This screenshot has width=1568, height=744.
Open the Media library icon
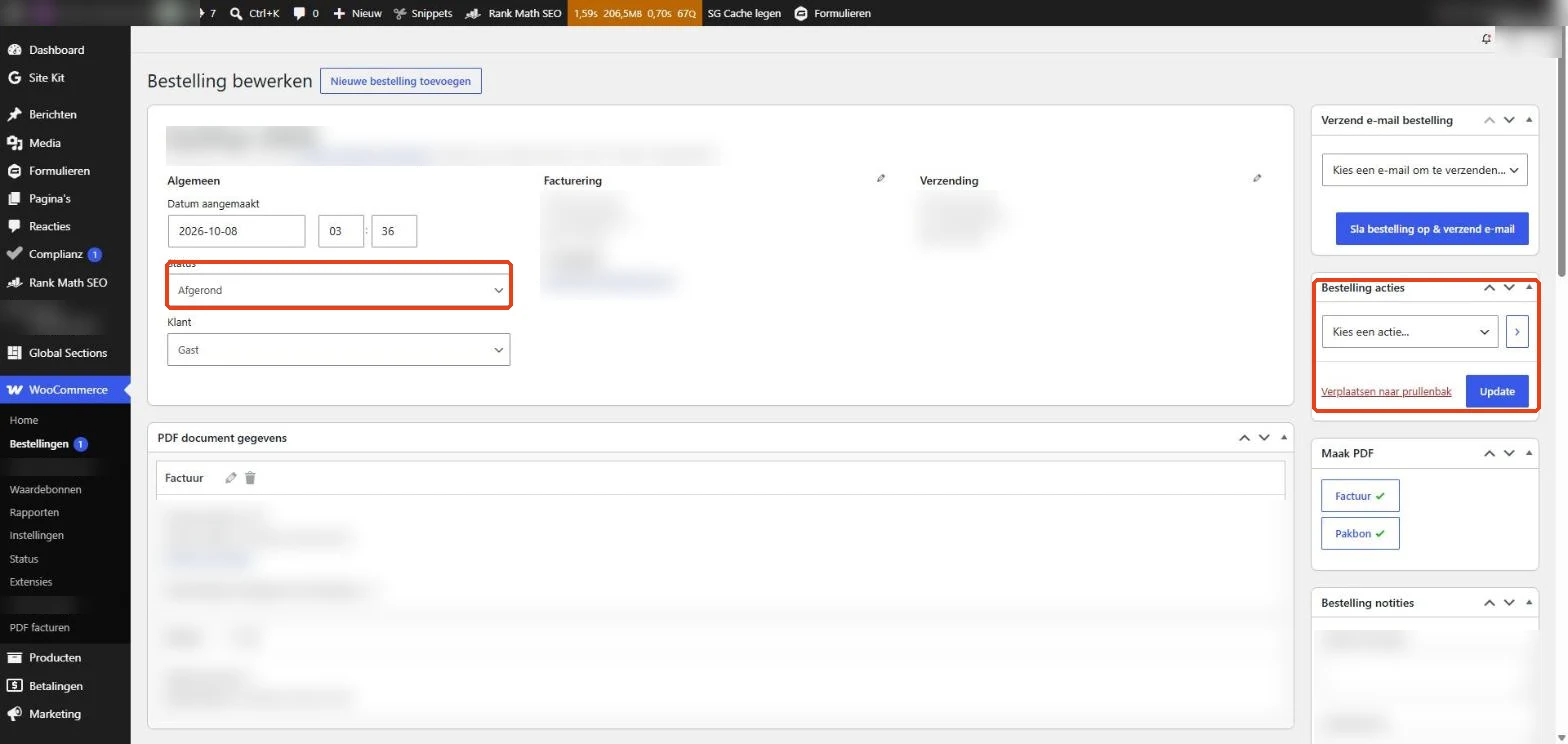pyautogui.click(x=14, y=143)
